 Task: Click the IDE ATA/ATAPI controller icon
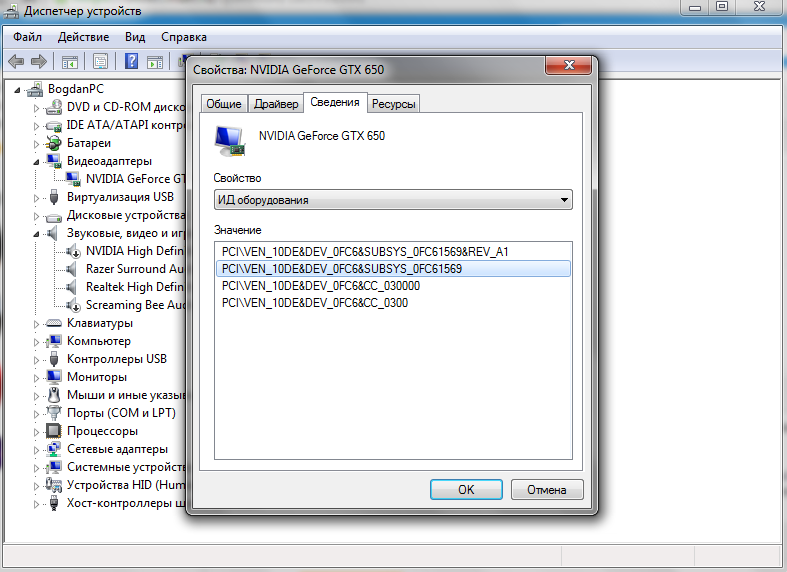tap(53, 125)
